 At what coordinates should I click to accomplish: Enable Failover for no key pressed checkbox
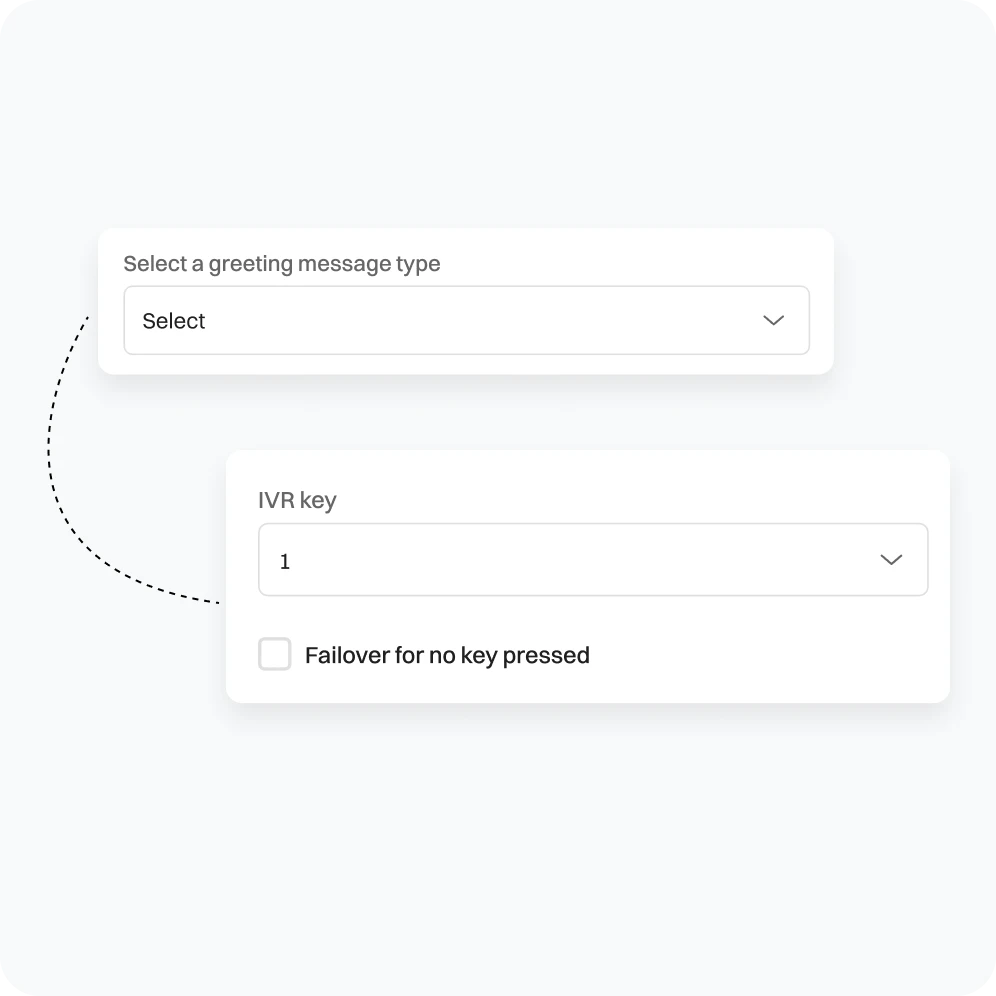(x=275, y=655)
